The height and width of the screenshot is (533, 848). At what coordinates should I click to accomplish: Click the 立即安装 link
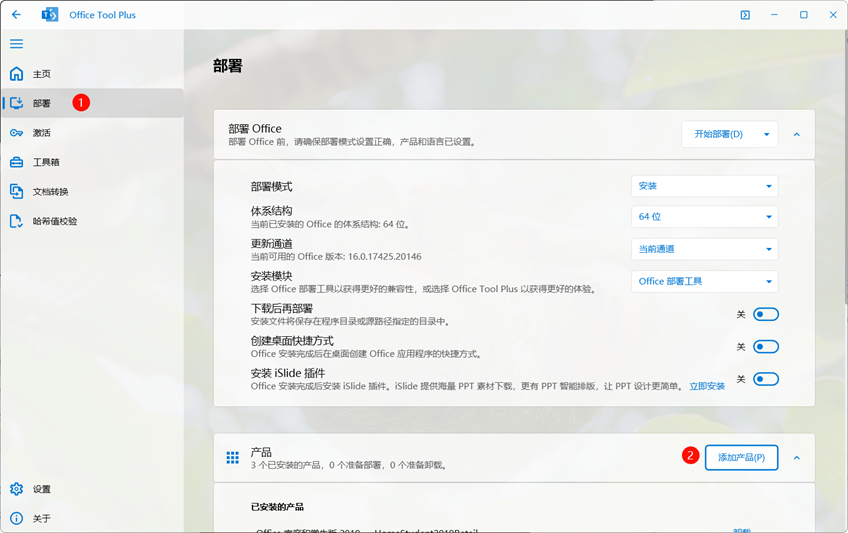[707, 386]
